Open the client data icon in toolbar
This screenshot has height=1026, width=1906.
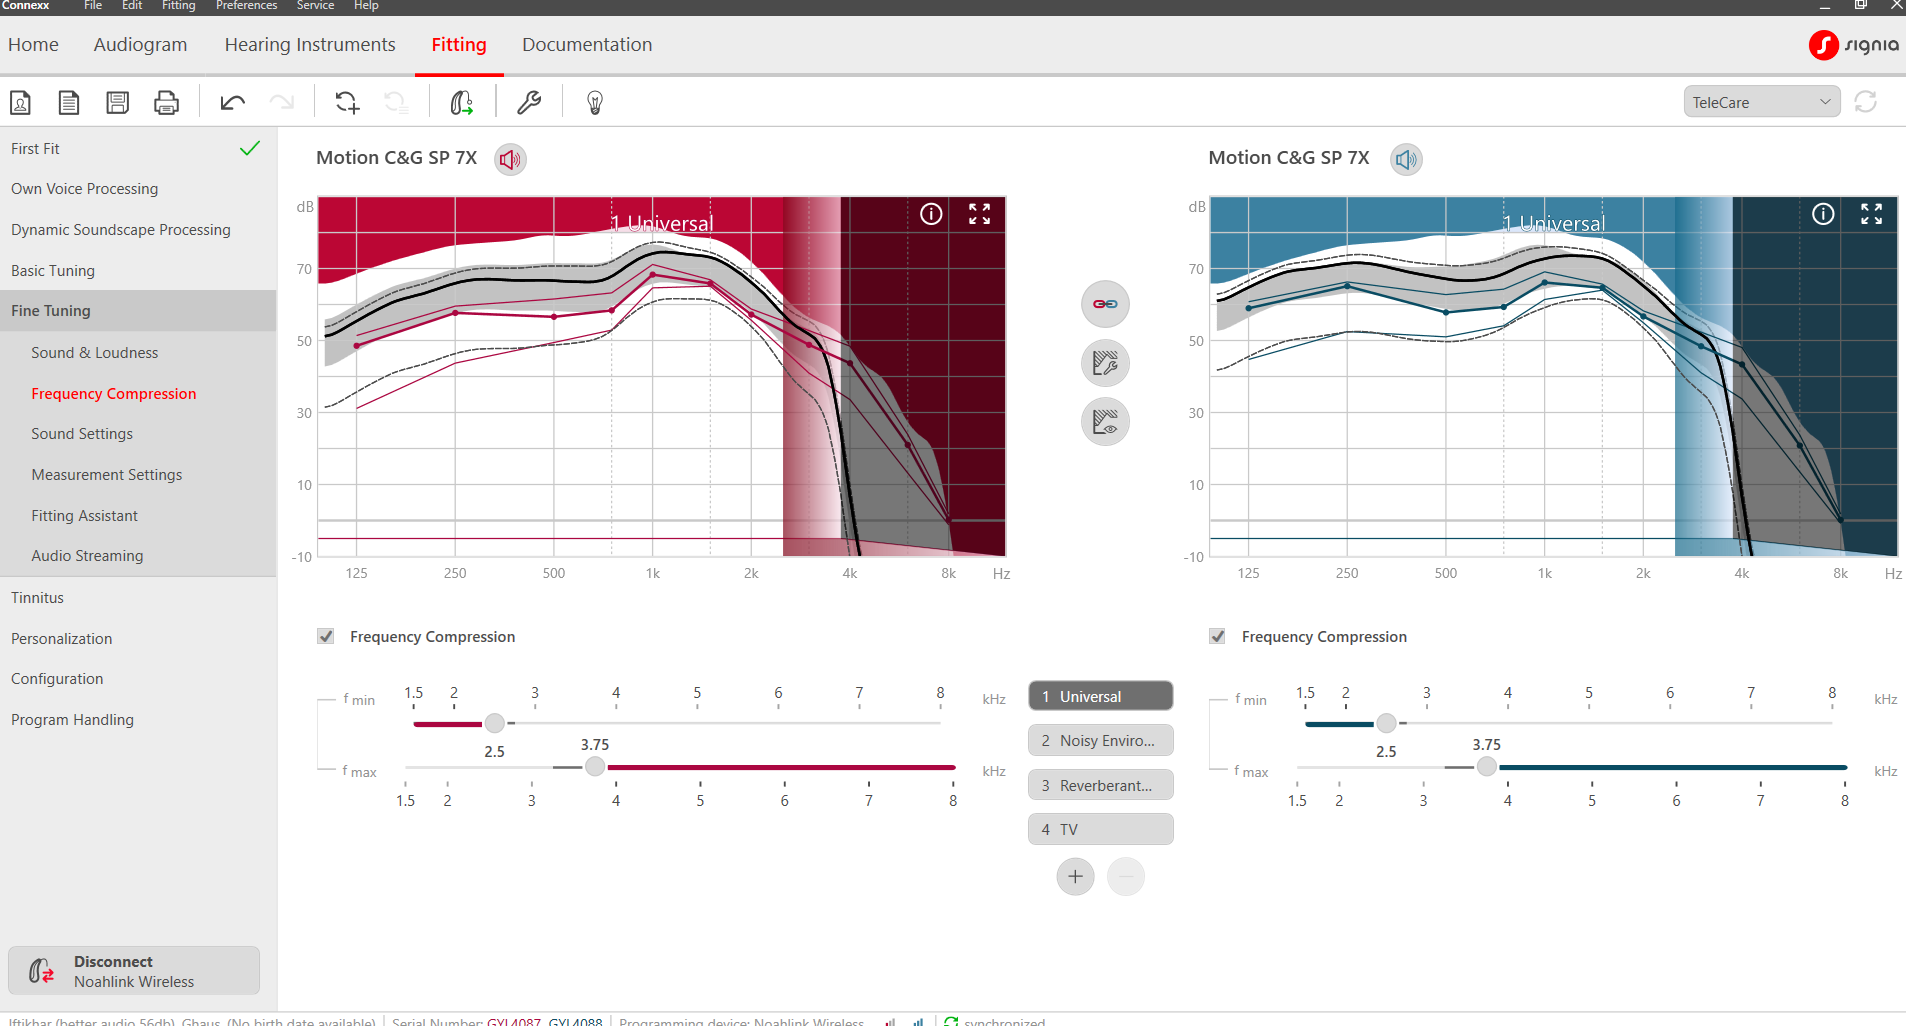[x=20, y=102]
